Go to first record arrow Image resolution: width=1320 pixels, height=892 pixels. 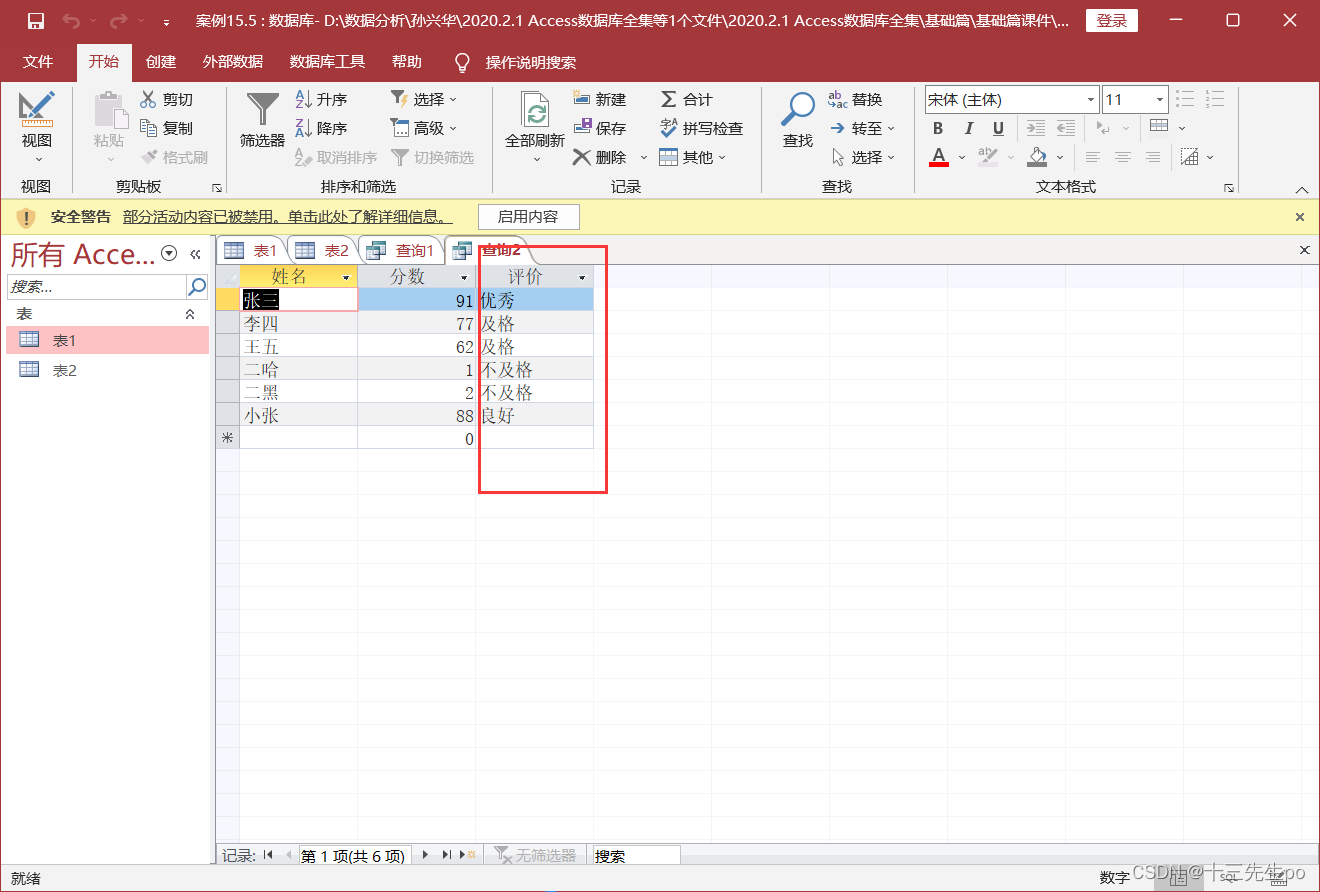(x=267, y=855)
